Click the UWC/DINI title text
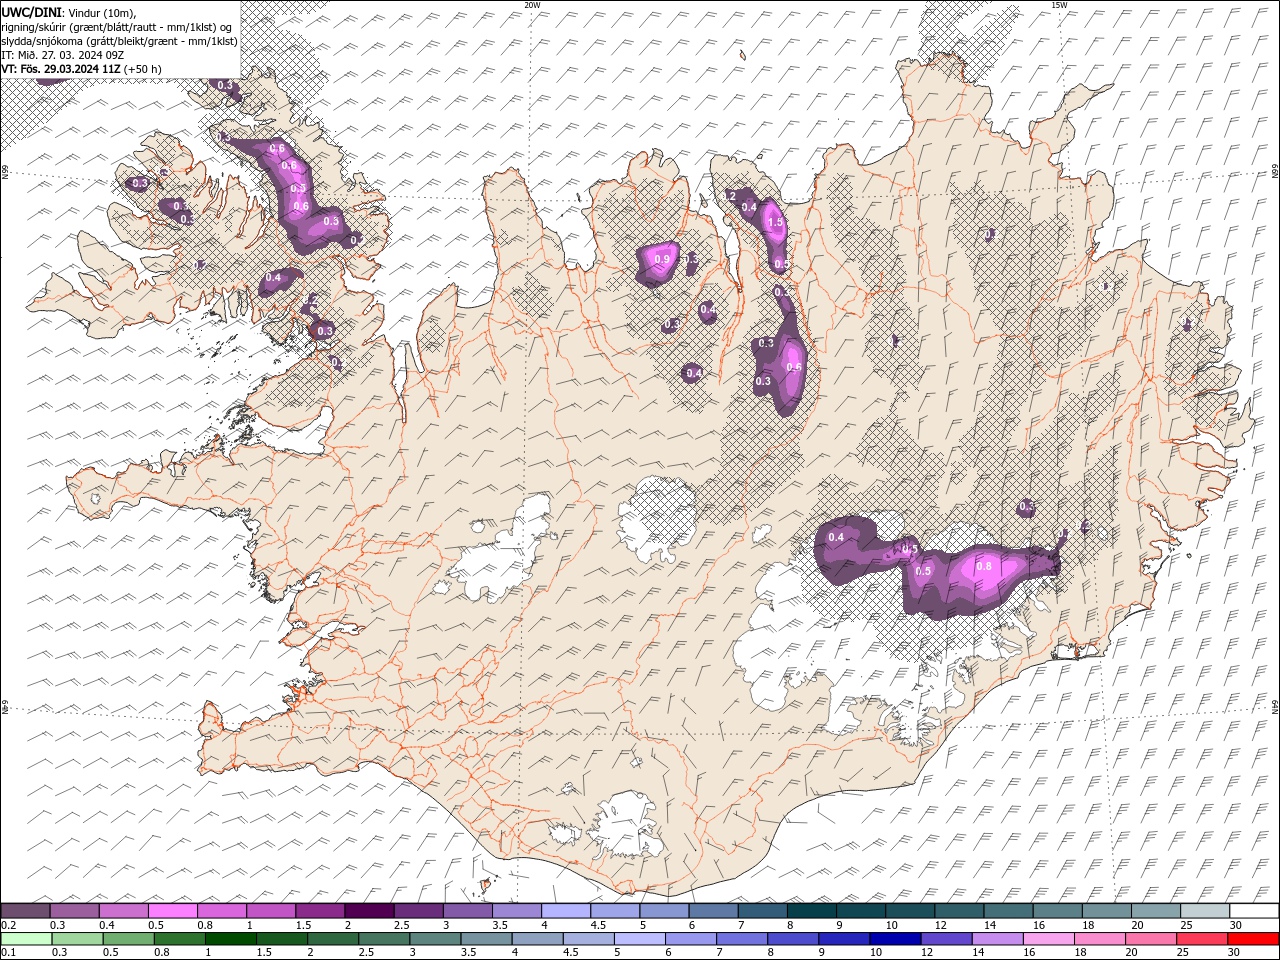The width and height of the screenshot is (1280, 960). [x=33, y=11]
